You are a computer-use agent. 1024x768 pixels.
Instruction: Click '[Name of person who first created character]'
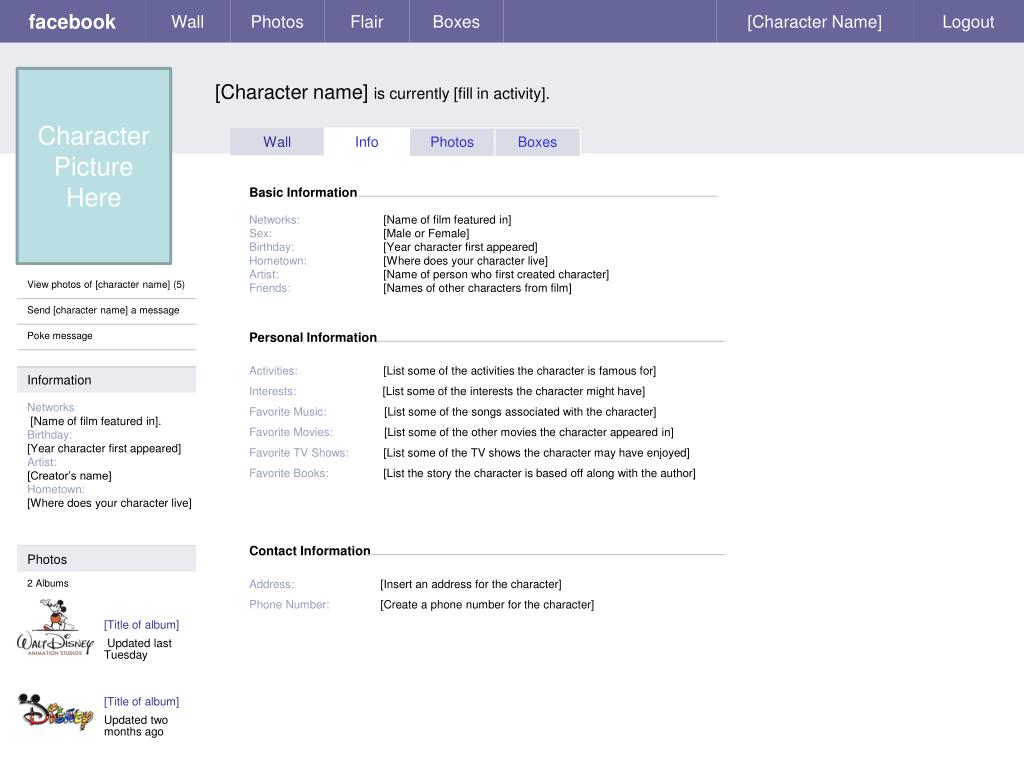(496, 275)
